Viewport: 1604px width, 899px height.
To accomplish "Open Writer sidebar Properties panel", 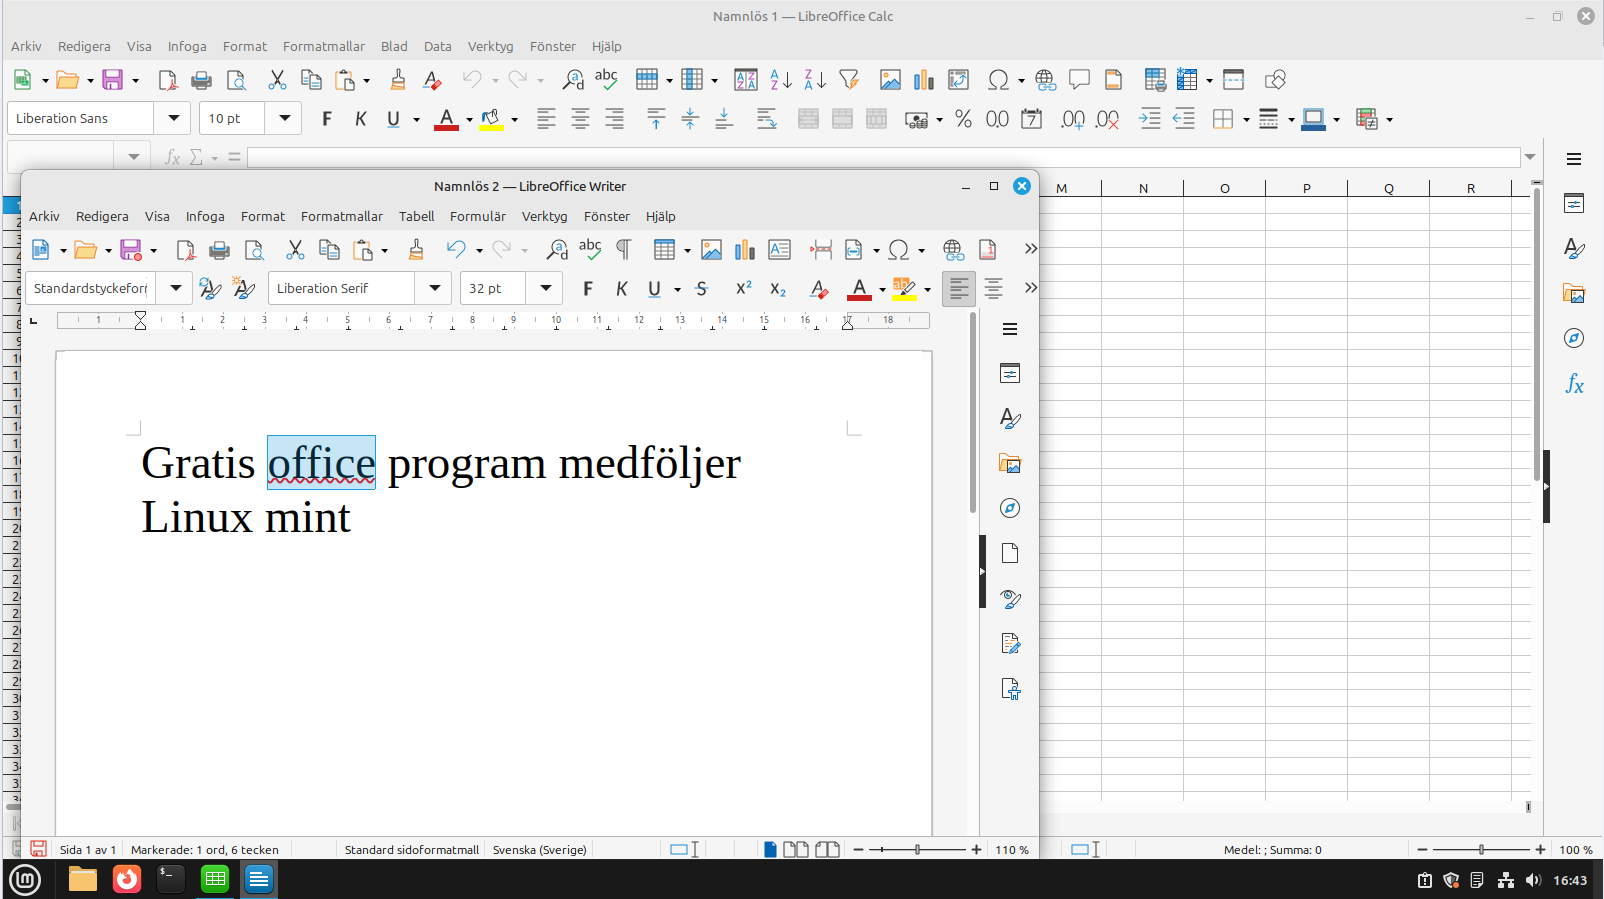I will click(x=1010, y=374).
